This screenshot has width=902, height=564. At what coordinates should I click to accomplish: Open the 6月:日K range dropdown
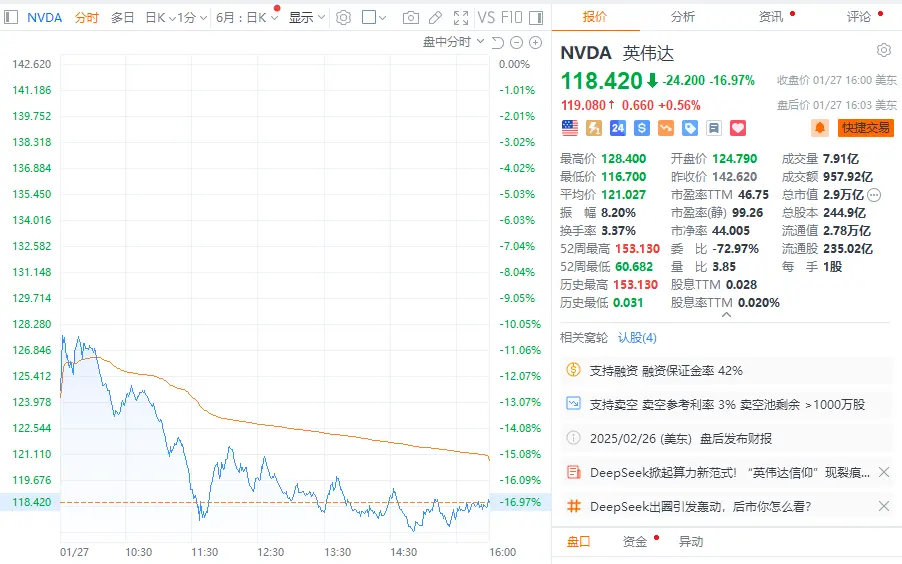pos(247,18)
